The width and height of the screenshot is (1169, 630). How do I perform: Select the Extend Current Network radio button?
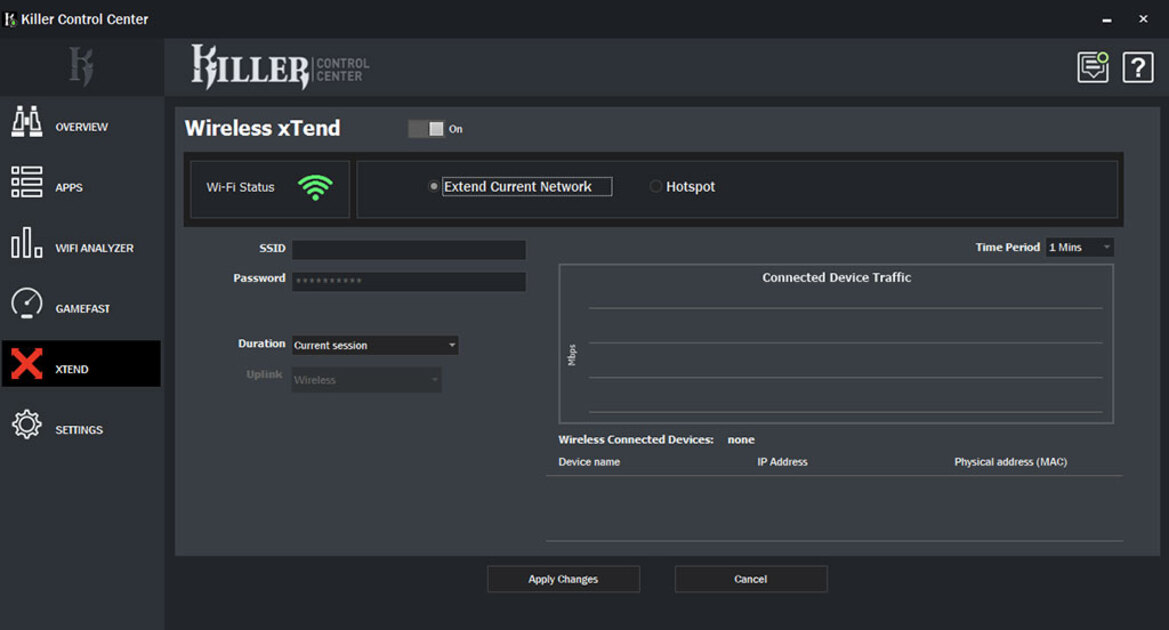coord(433,186)
